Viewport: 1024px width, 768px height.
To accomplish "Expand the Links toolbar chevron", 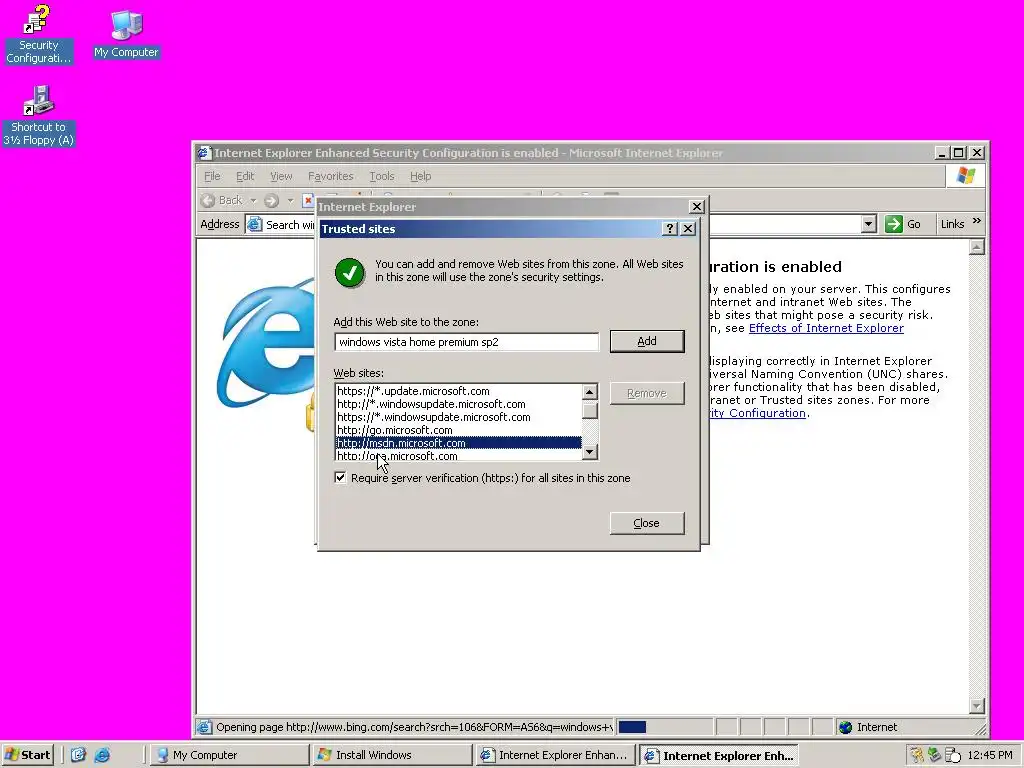I will tap(976, 221).
